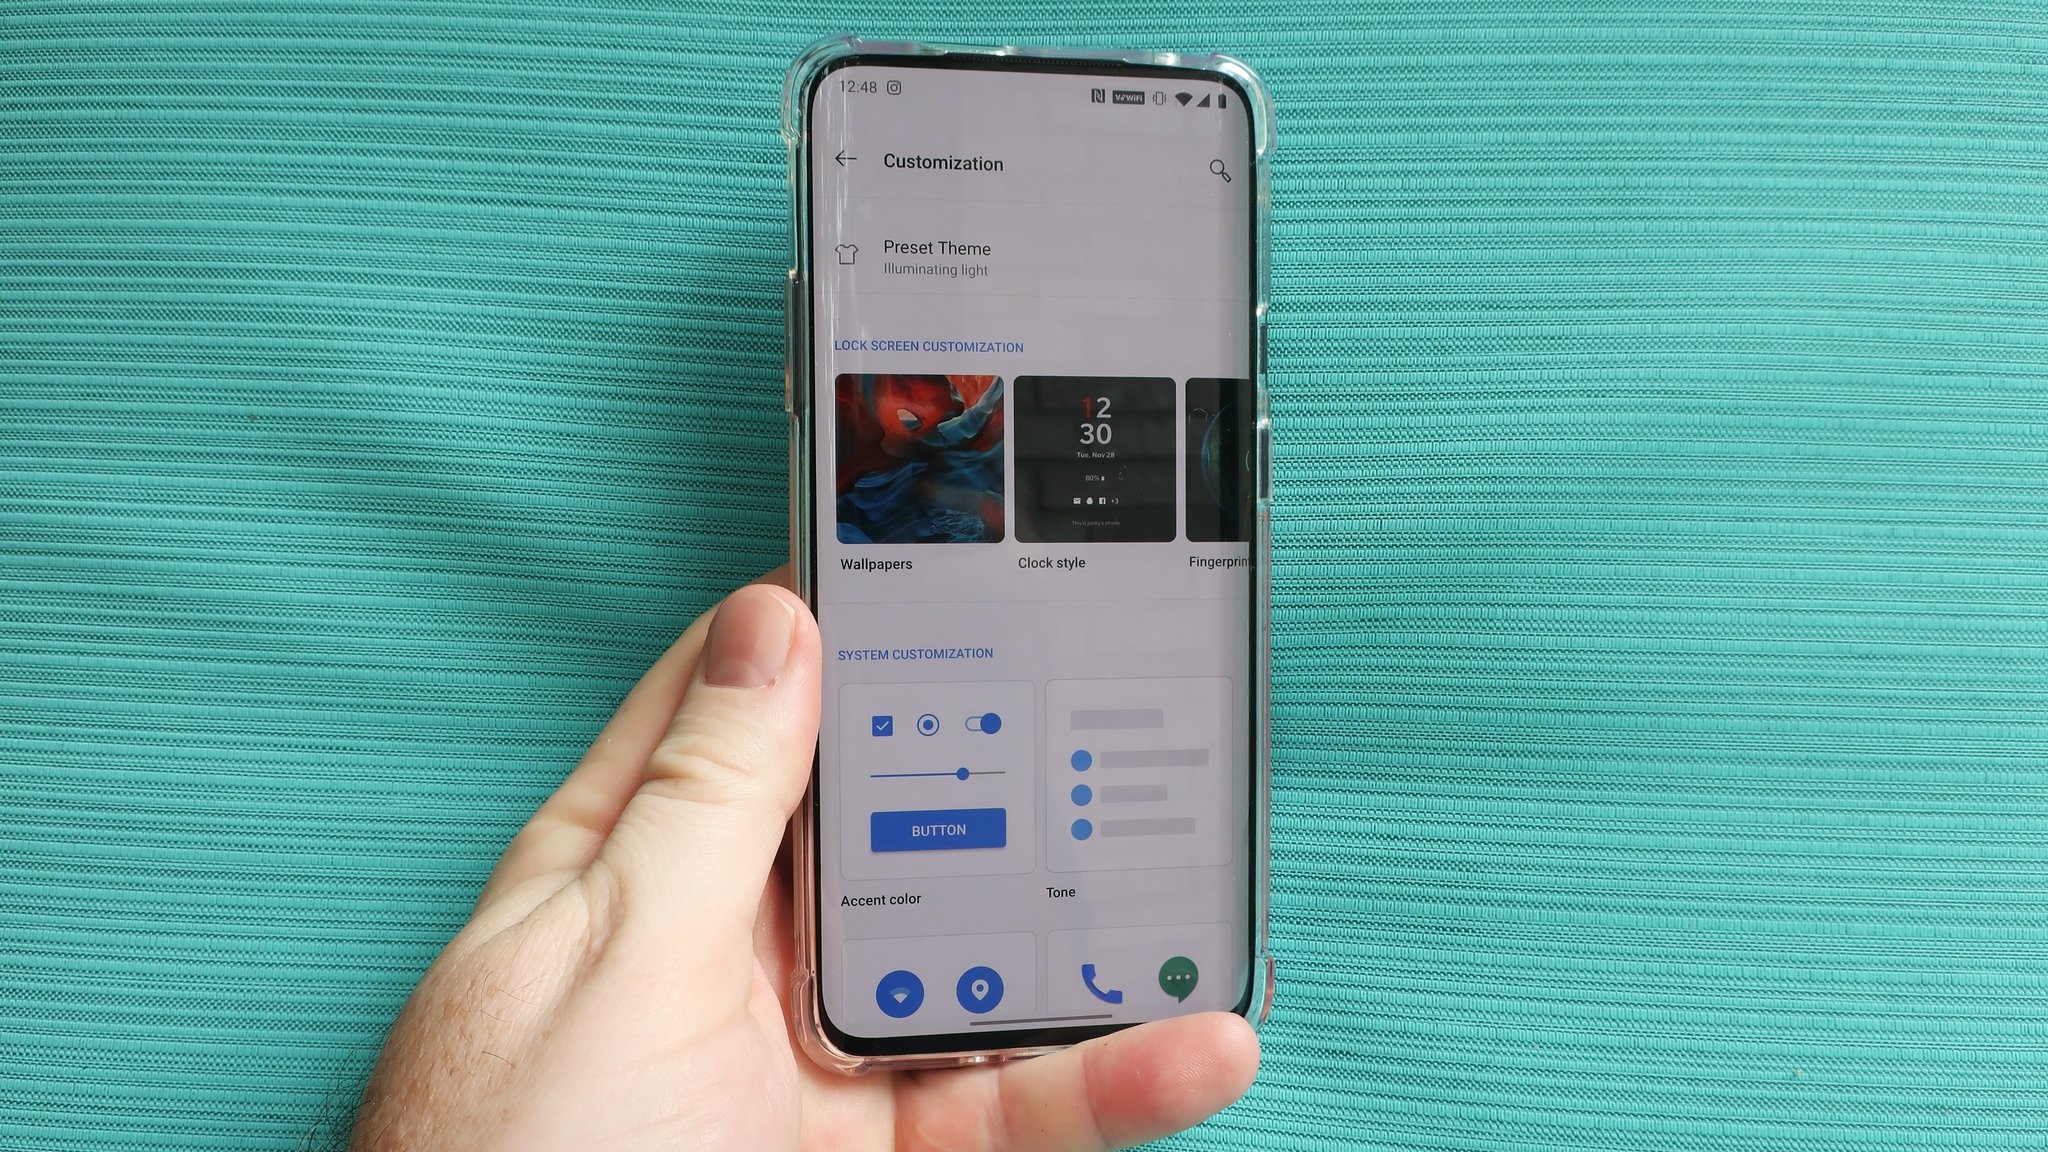Select System Customization section header
The width and height of the screenshot is (2048, 1152).
914,651
